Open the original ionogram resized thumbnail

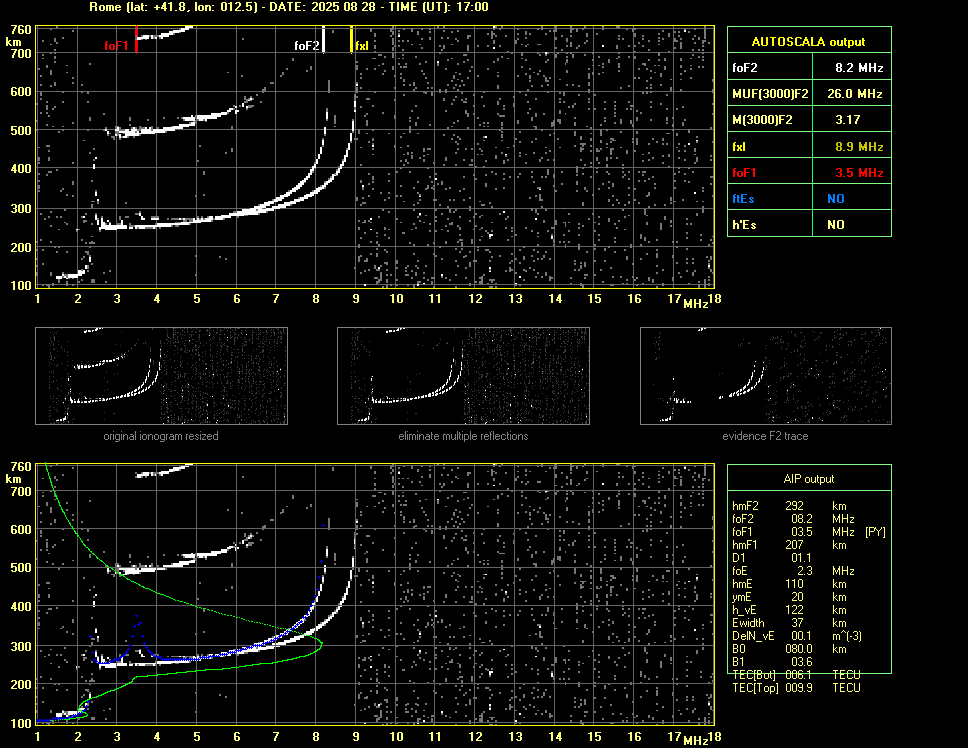(x=161, y=376)
